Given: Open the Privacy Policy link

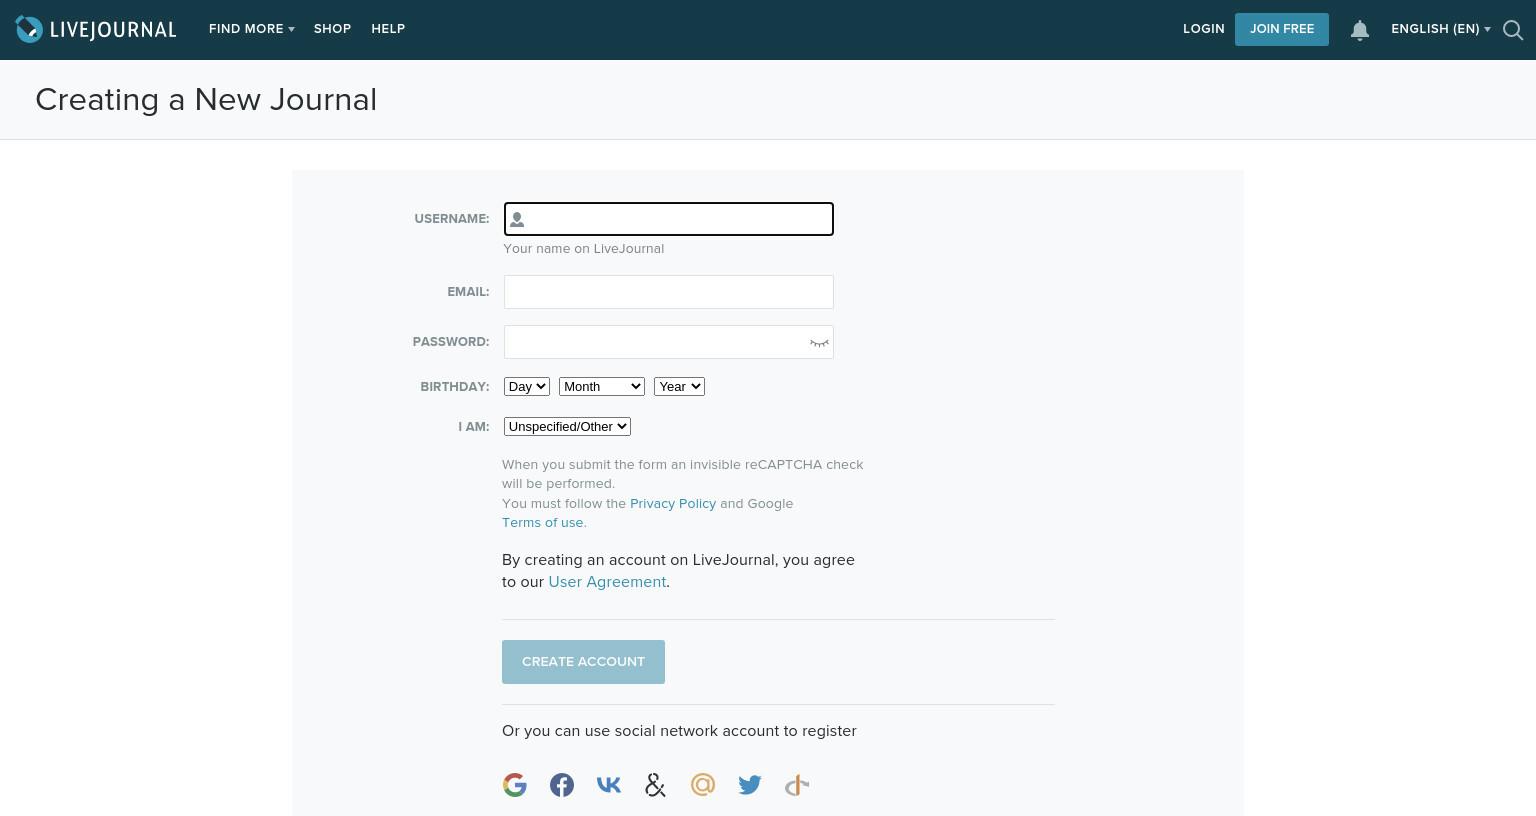Looking at the screenshot, I should (673, 503).
